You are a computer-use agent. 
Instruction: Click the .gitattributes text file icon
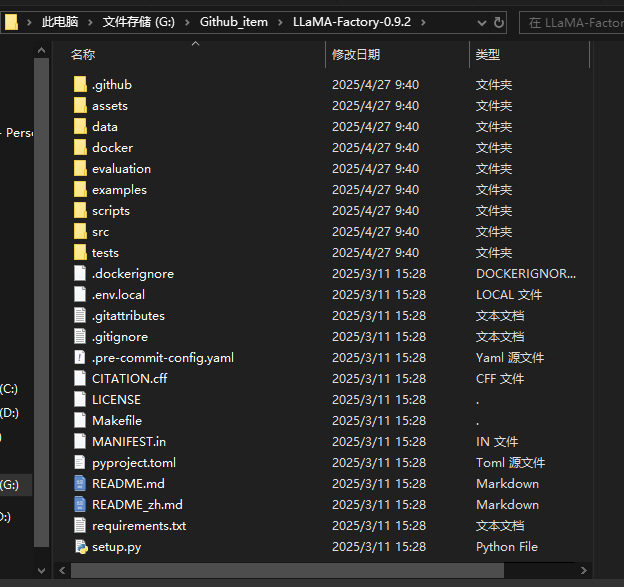80,316
